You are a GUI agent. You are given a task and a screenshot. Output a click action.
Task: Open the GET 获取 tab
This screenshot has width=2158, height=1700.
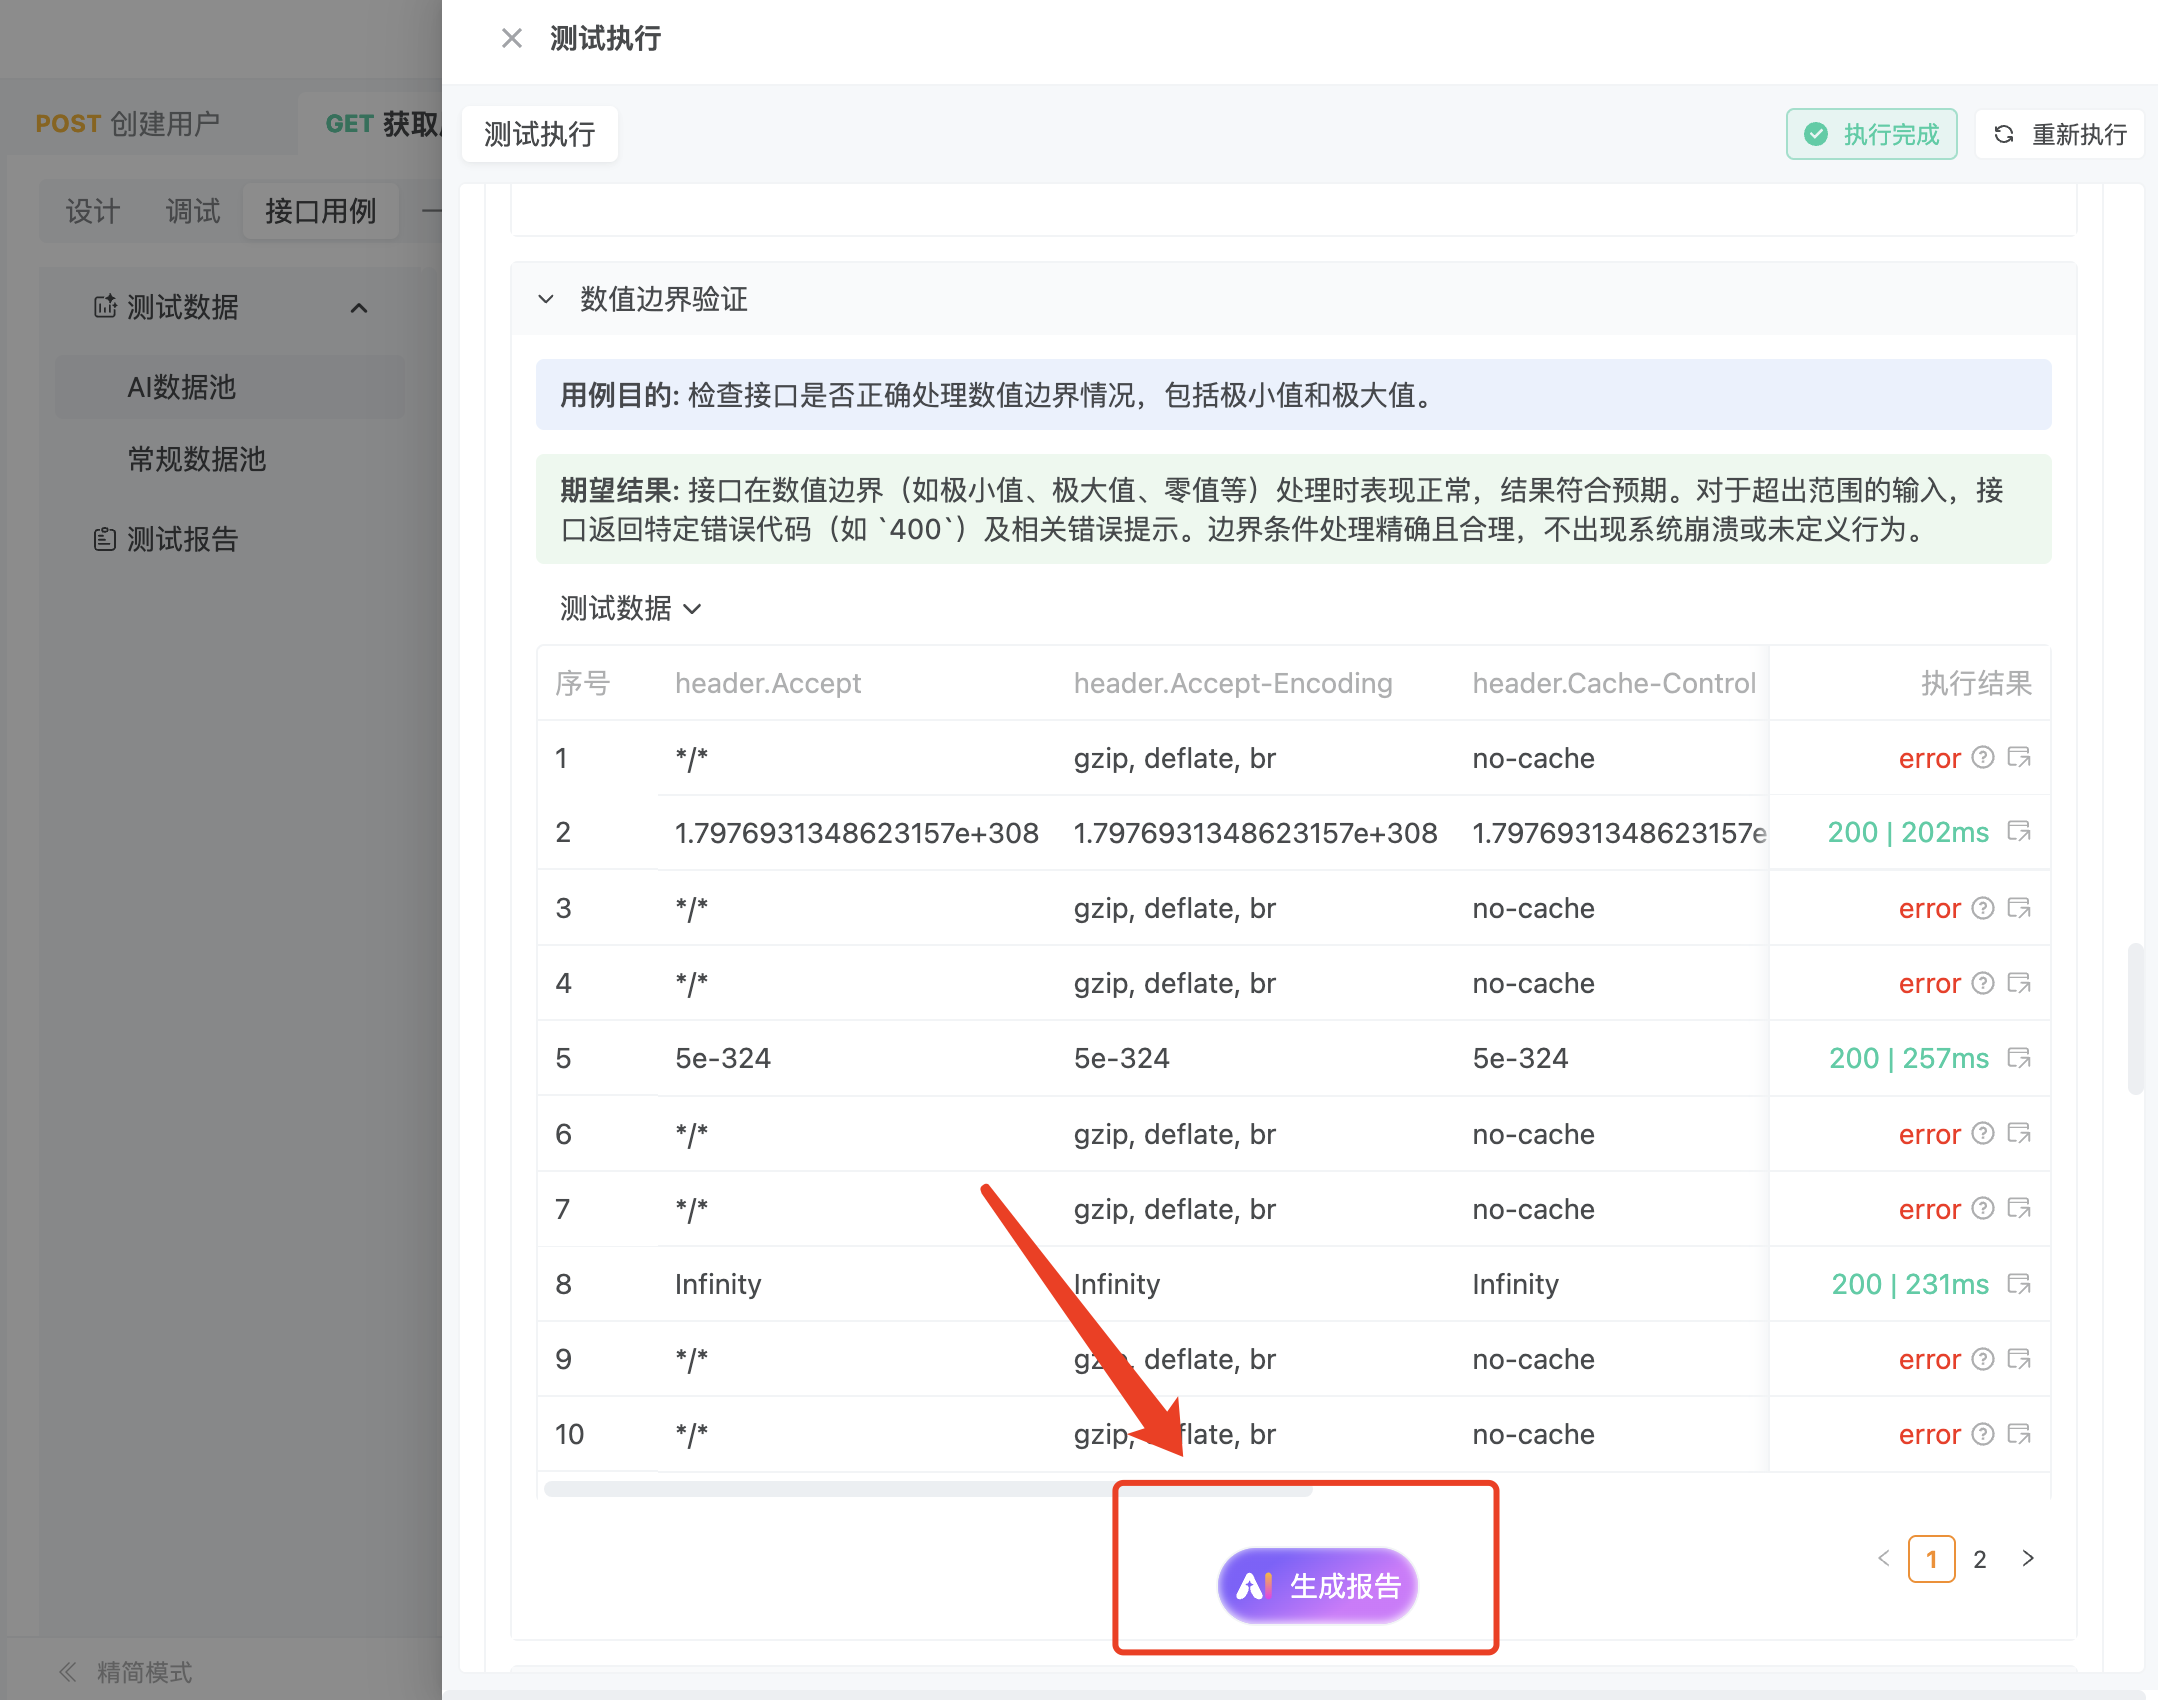pyautogui.click(x=382, y=124)
